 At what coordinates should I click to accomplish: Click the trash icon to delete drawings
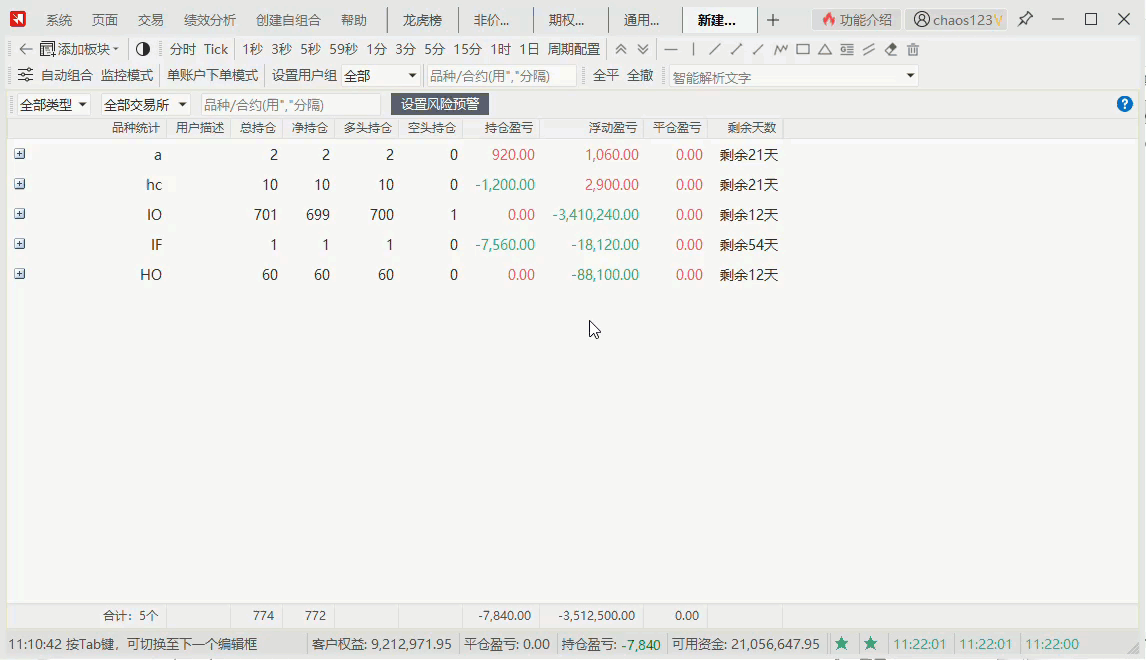pyautogui.click(x=913, y=48)
